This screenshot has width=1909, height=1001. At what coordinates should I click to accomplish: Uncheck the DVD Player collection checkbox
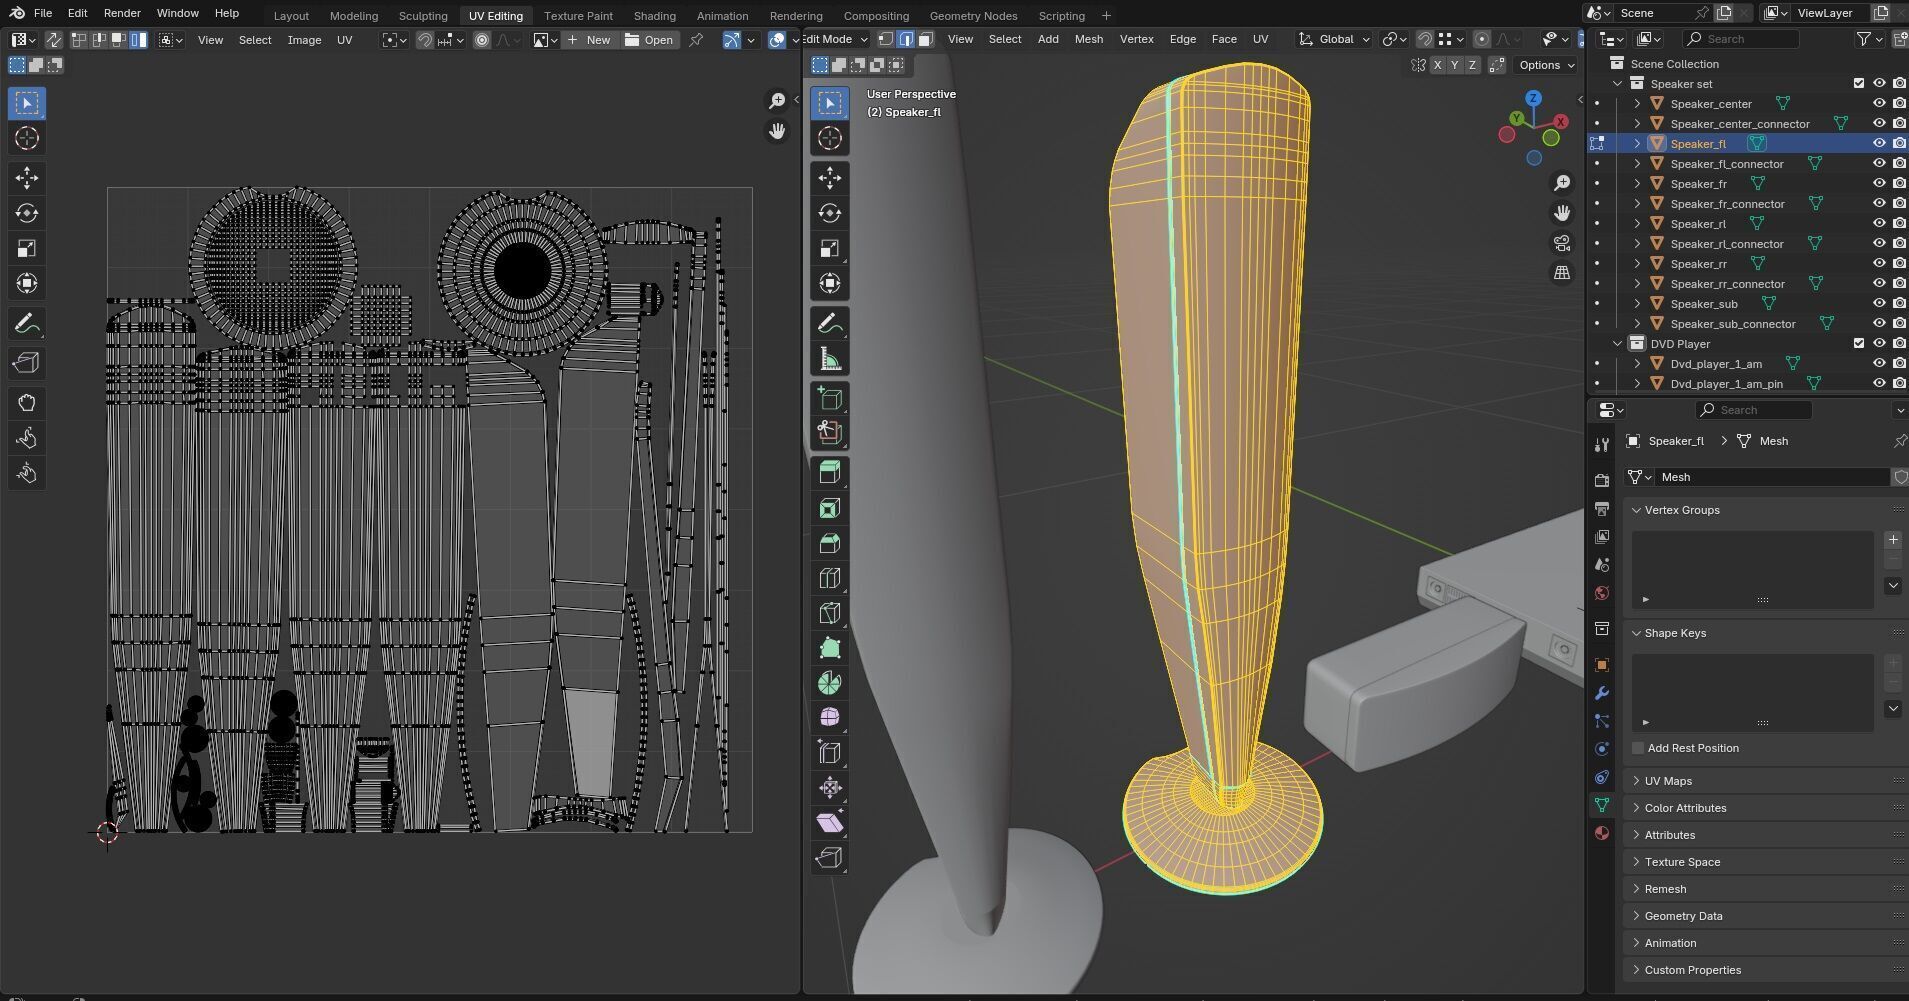pos(1859,344)
